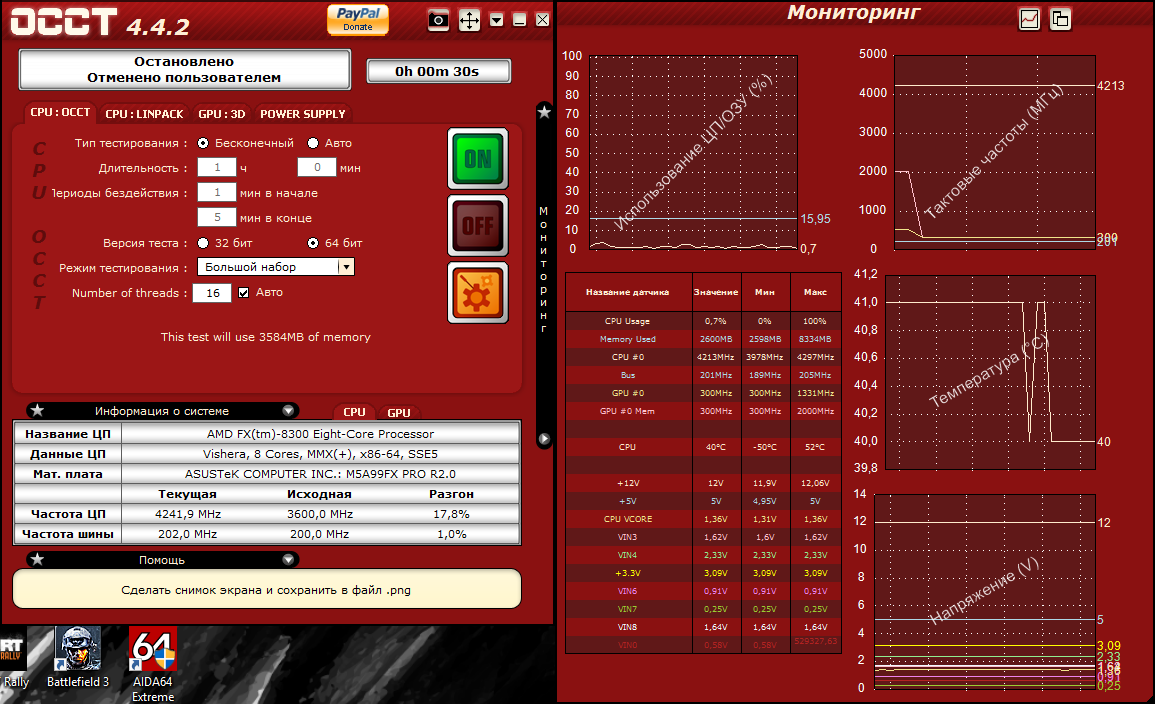The height and width of the screenshot is (704, 1155).
Task: Open the orange gear settings icon
Action: coord(478,292)
